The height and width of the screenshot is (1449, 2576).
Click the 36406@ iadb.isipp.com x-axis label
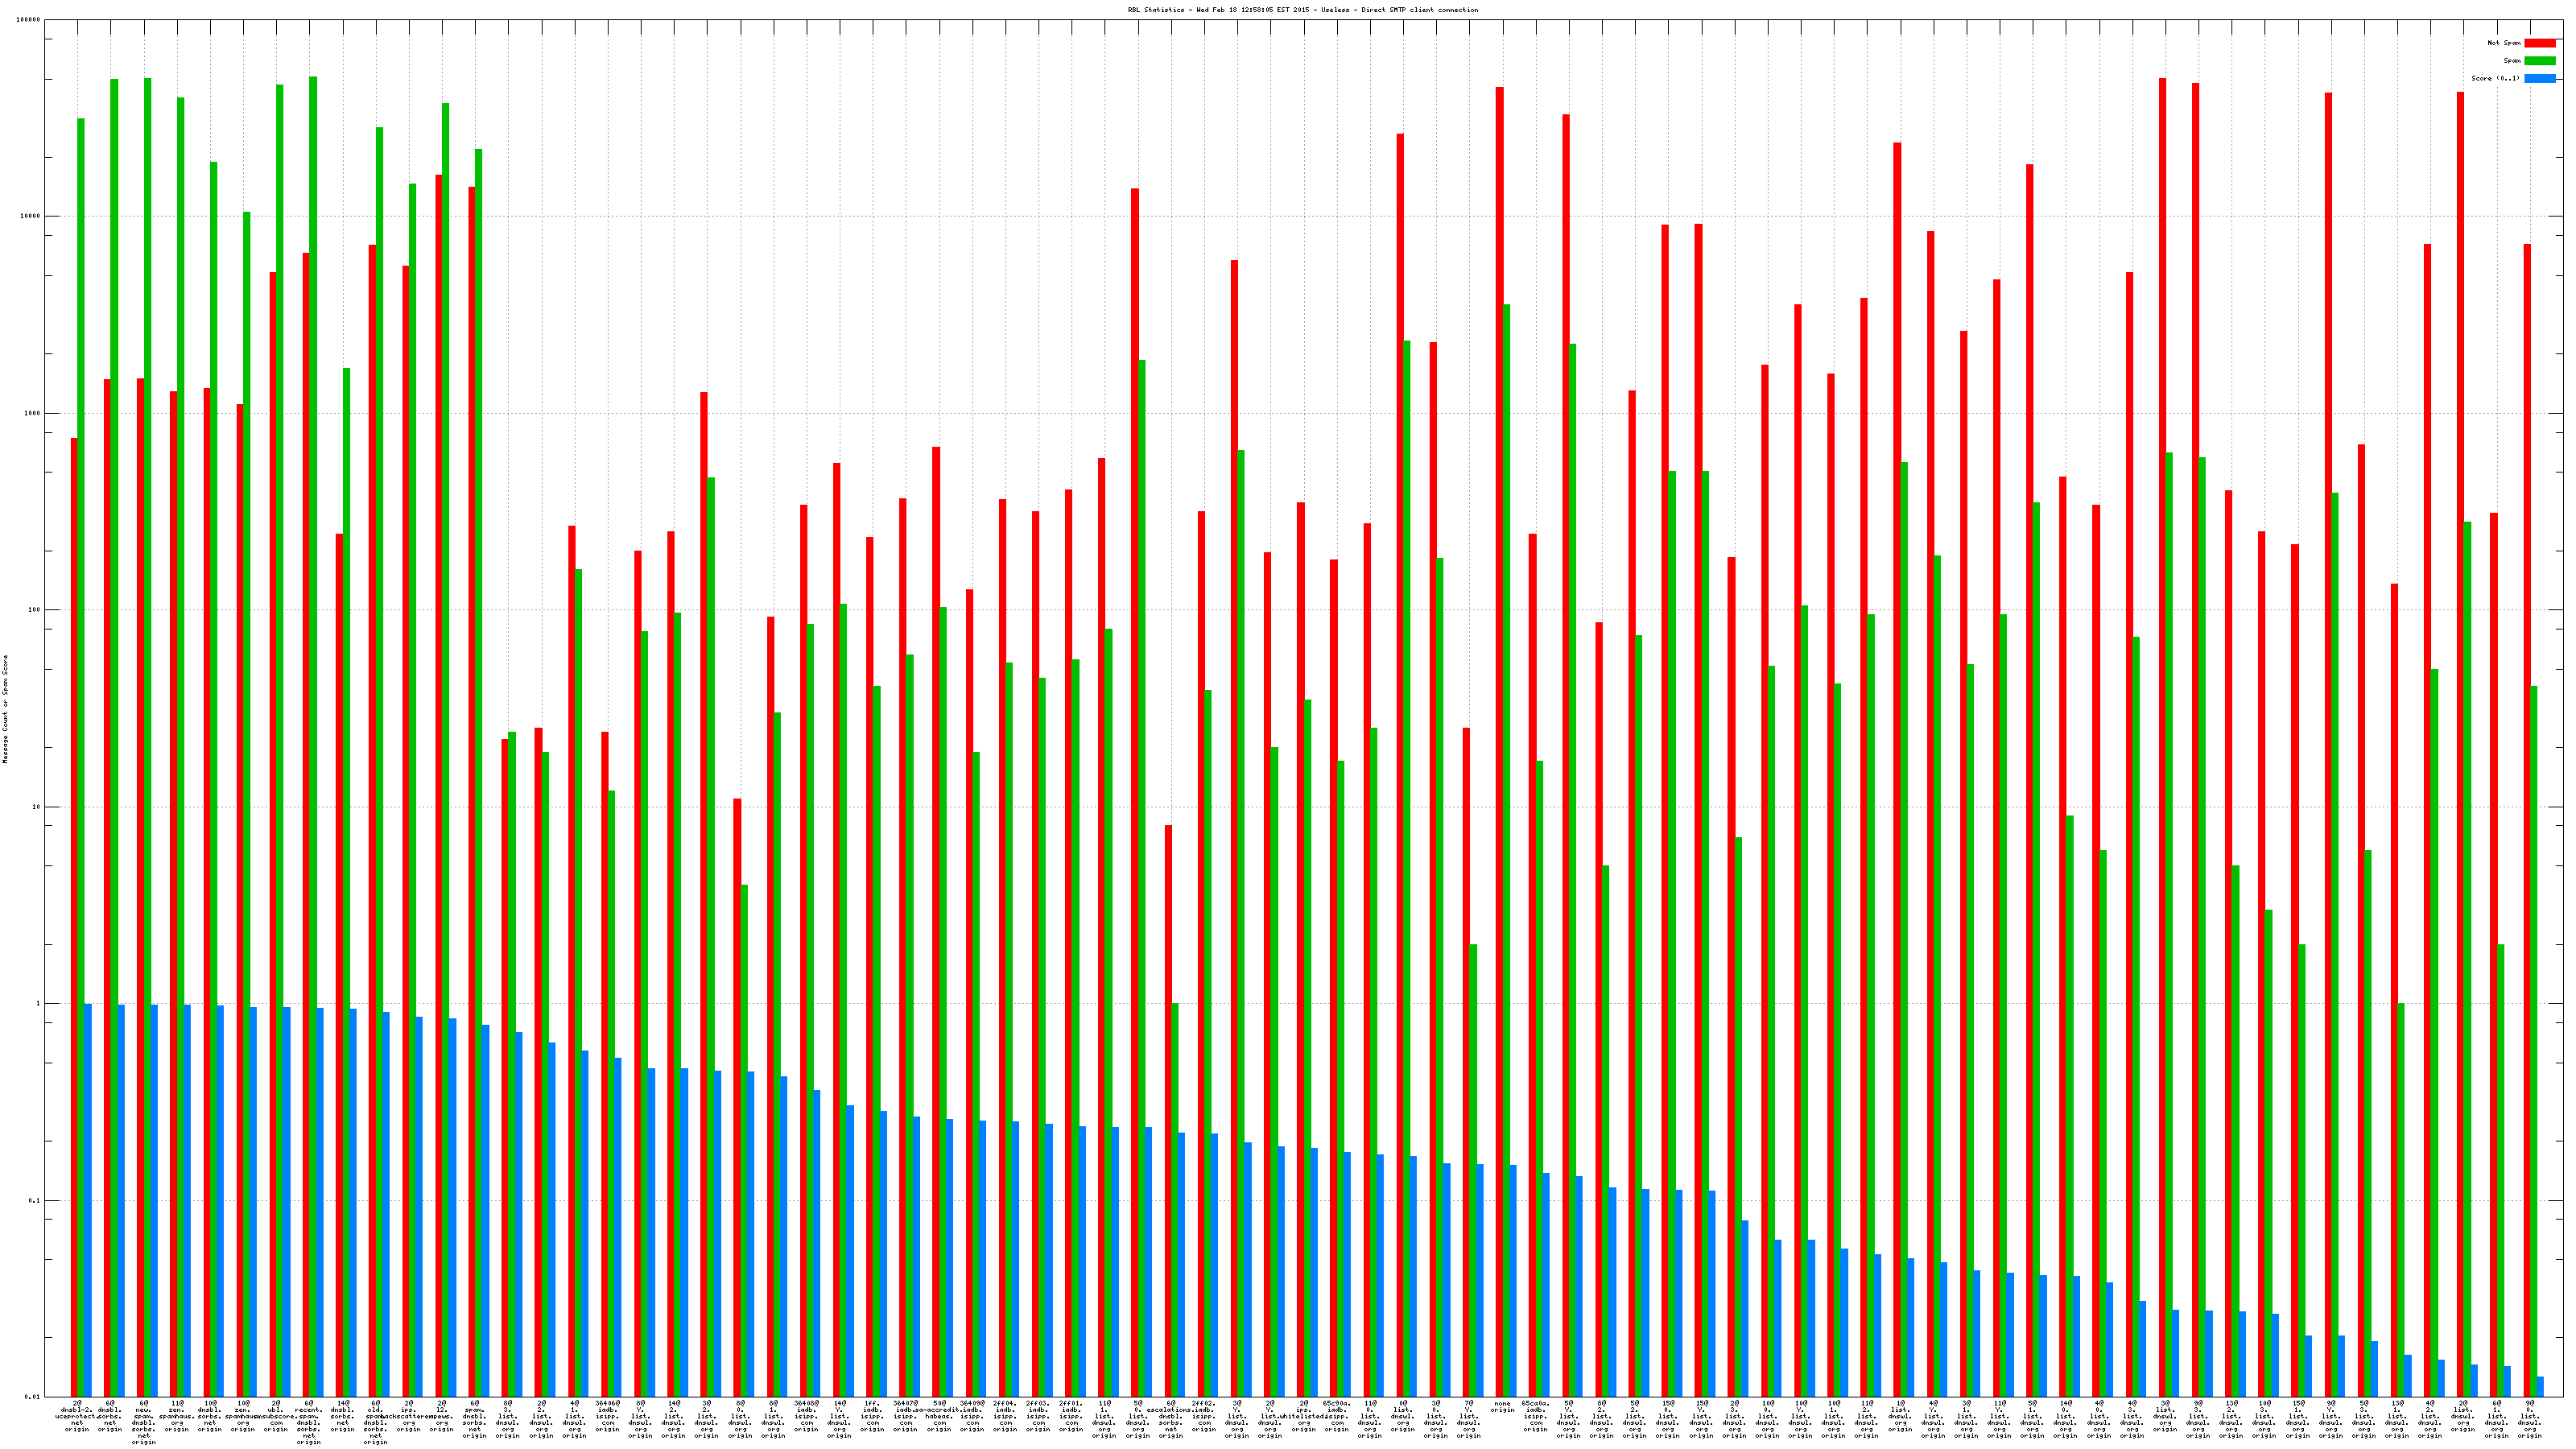coord(607,1416)
